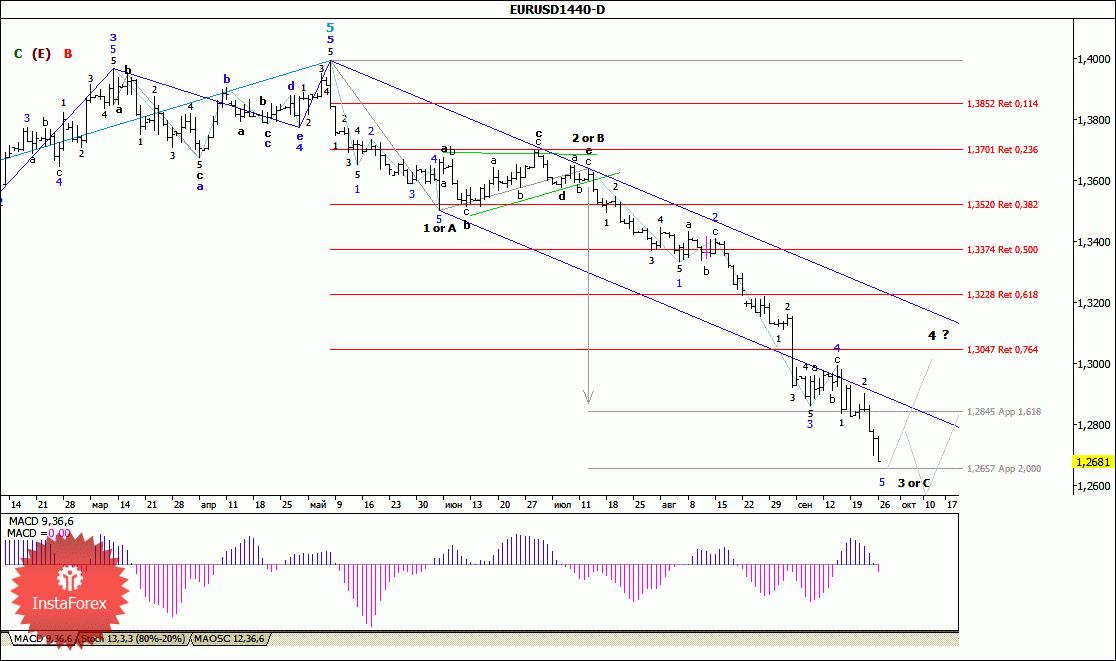The width and height of the screenshot is (1116, 661).
Task: Select the '2 or B' wave label
Action: click(x=588, y=138)
